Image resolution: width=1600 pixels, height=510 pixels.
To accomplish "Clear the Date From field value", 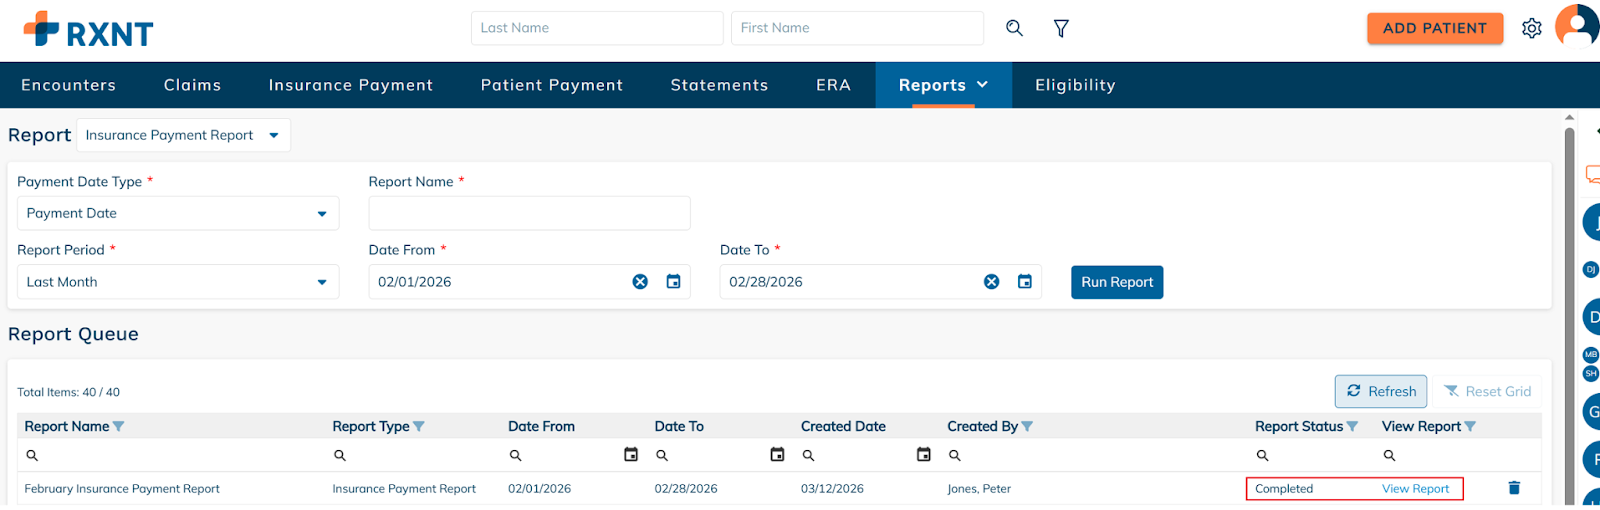I will pos(640,282).
